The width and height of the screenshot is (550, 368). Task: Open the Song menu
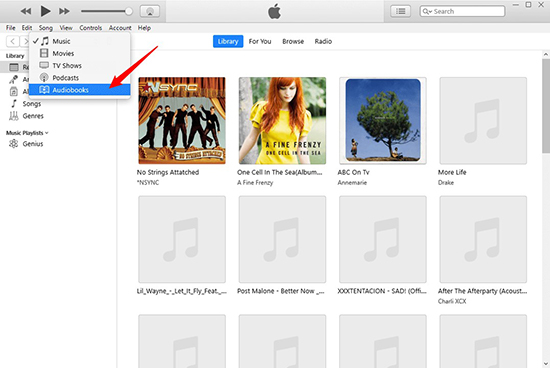(x=46, y=28)
